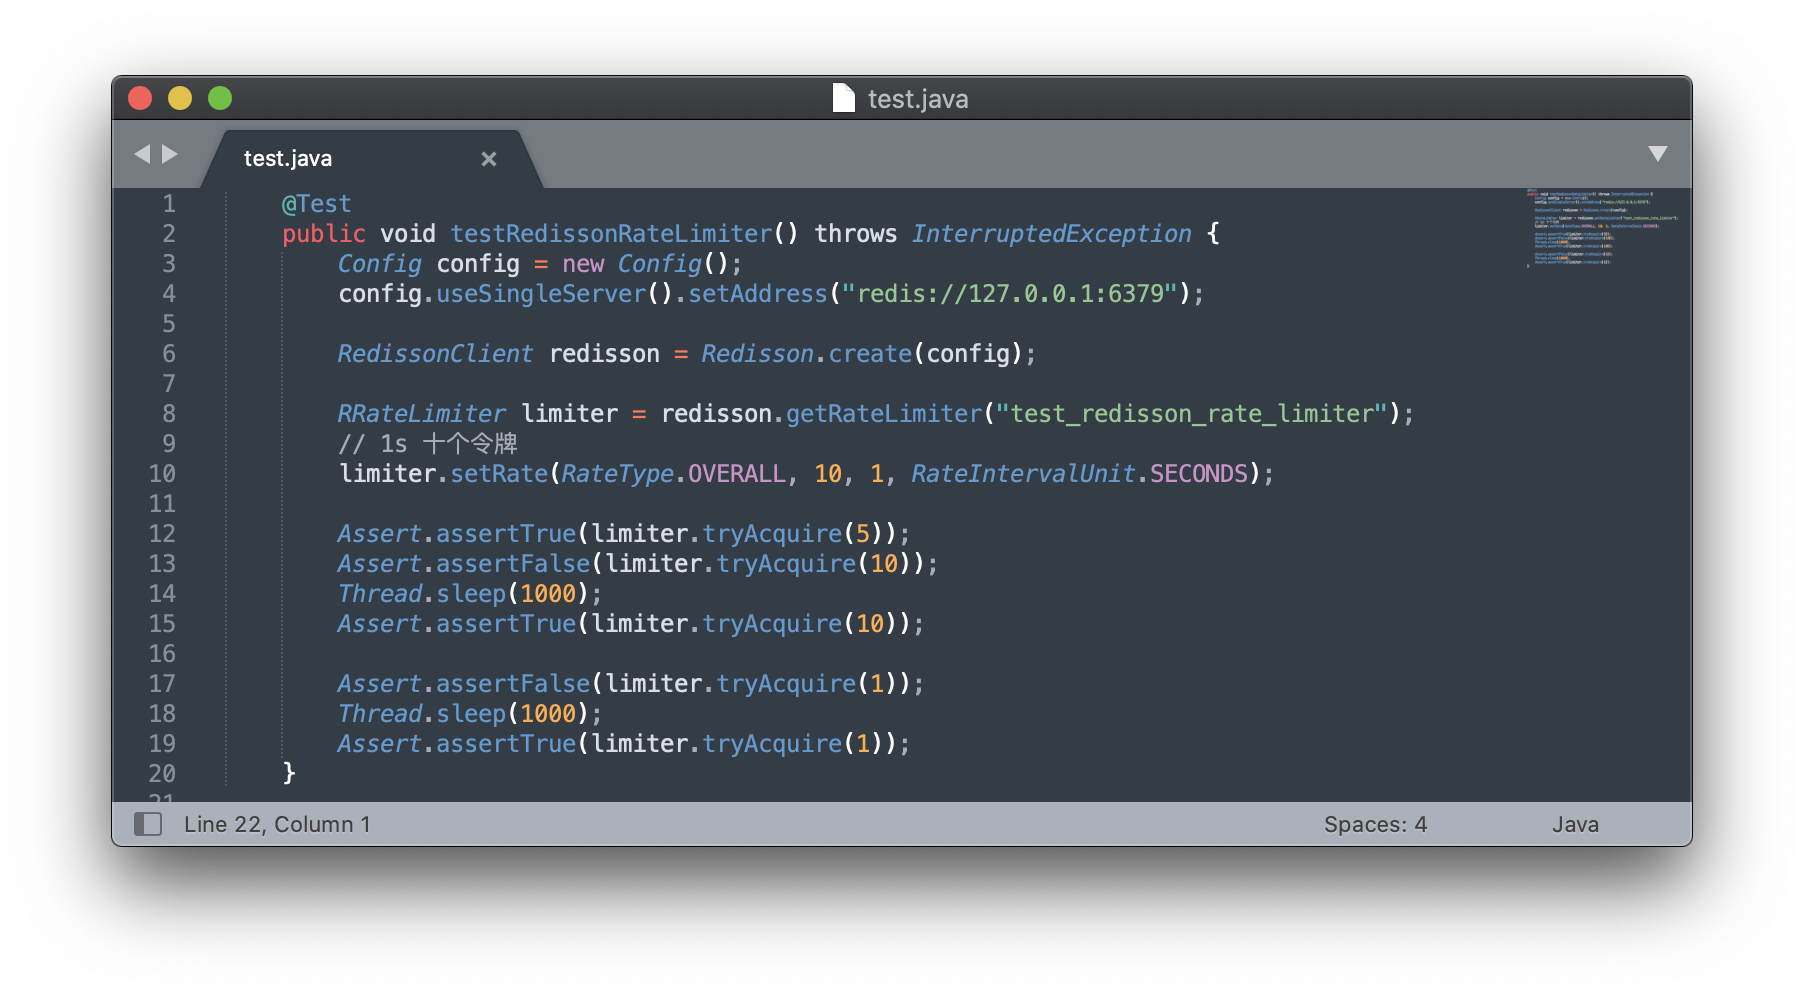This screenshot has width=1804, height=994.
Task: Click the comment // 1s 十个令牌
Action: (x=428, y=444)
